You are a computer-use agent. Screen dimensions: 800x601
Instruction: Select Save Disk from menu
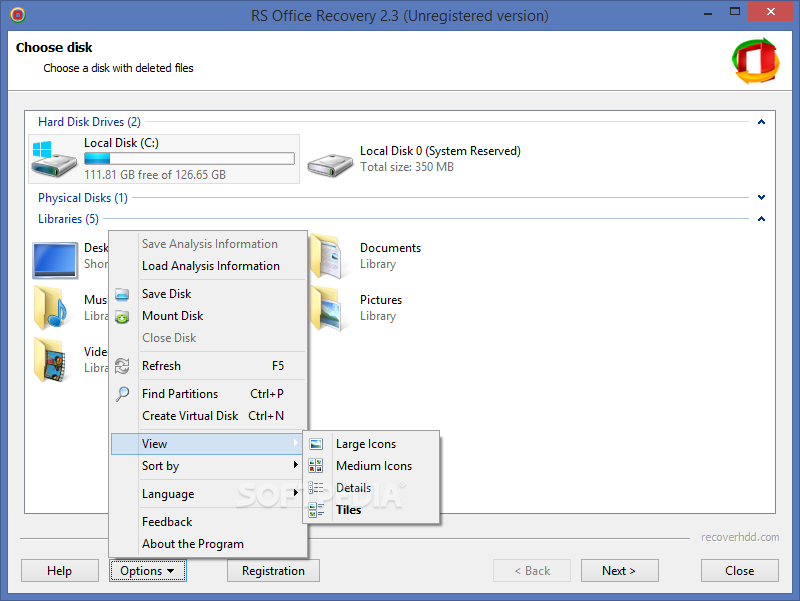pyautogui.click(x=167, y=294)
